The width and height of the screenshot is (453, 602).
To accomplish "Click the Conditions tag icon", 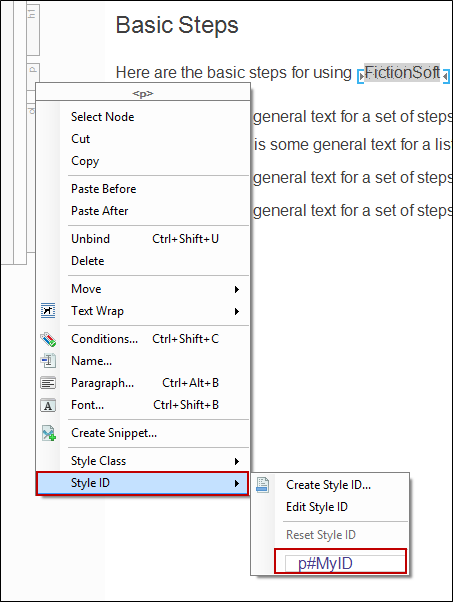I will coord(48,339).
